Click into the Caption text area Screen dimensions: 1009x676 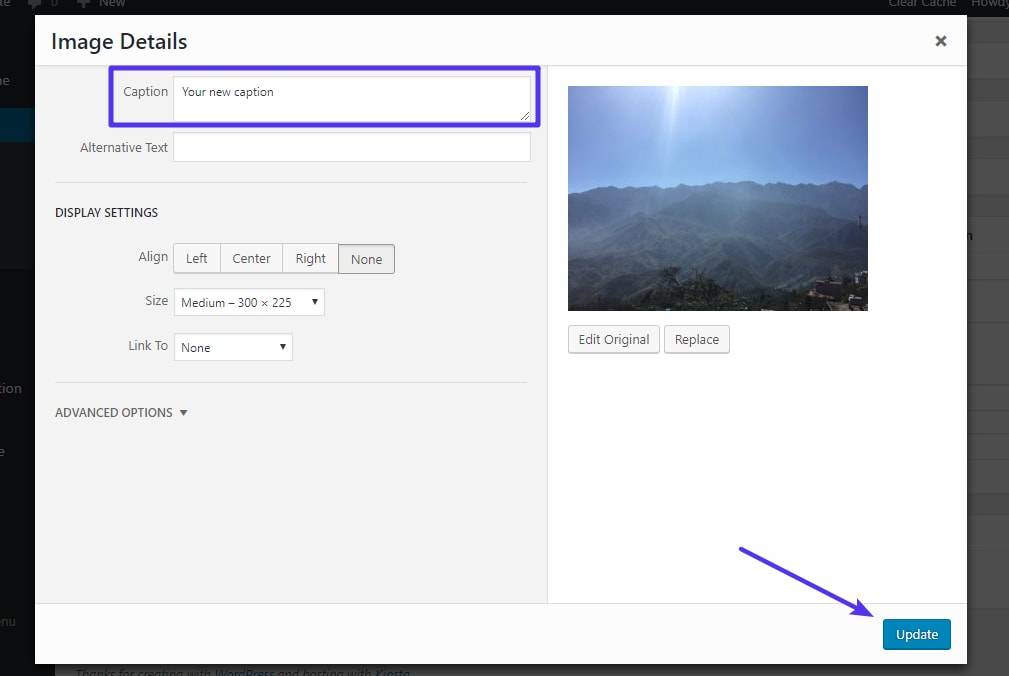click(x=350, y=99)
